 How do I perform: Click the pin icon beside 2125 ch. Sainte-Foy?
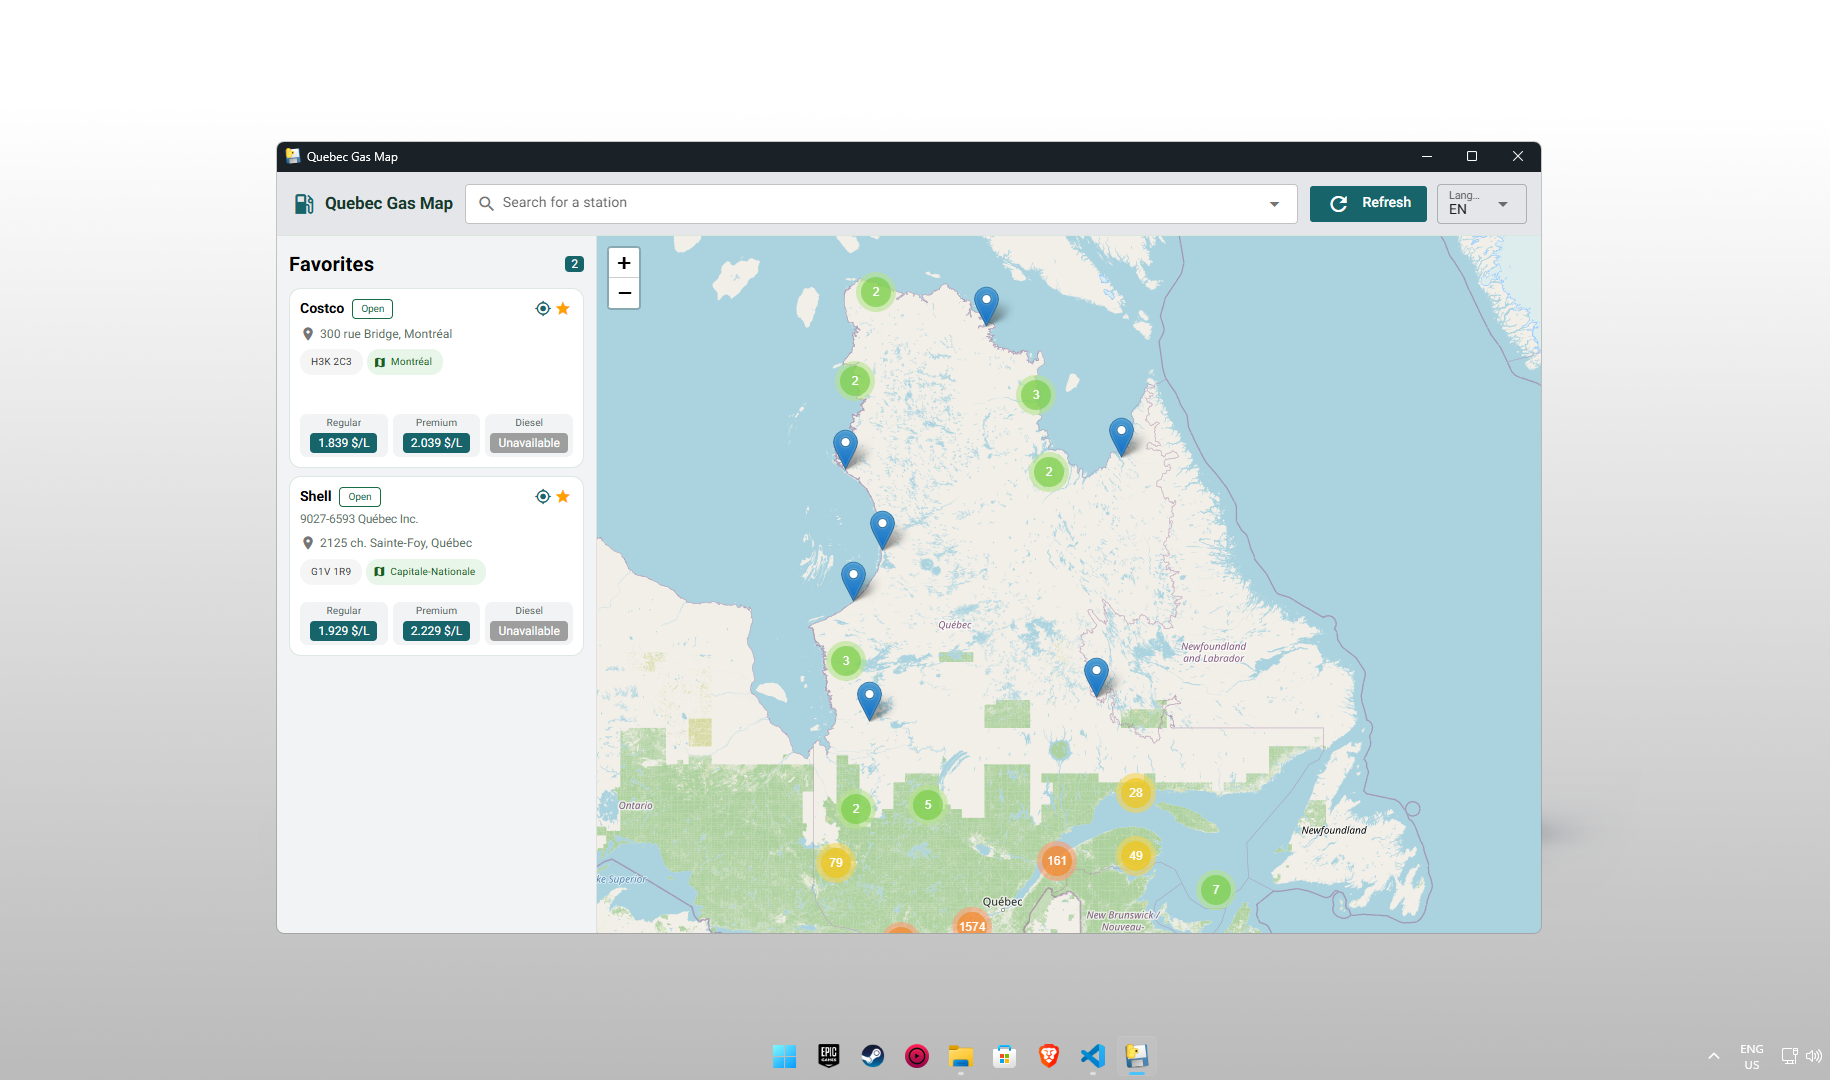(308, 543)
